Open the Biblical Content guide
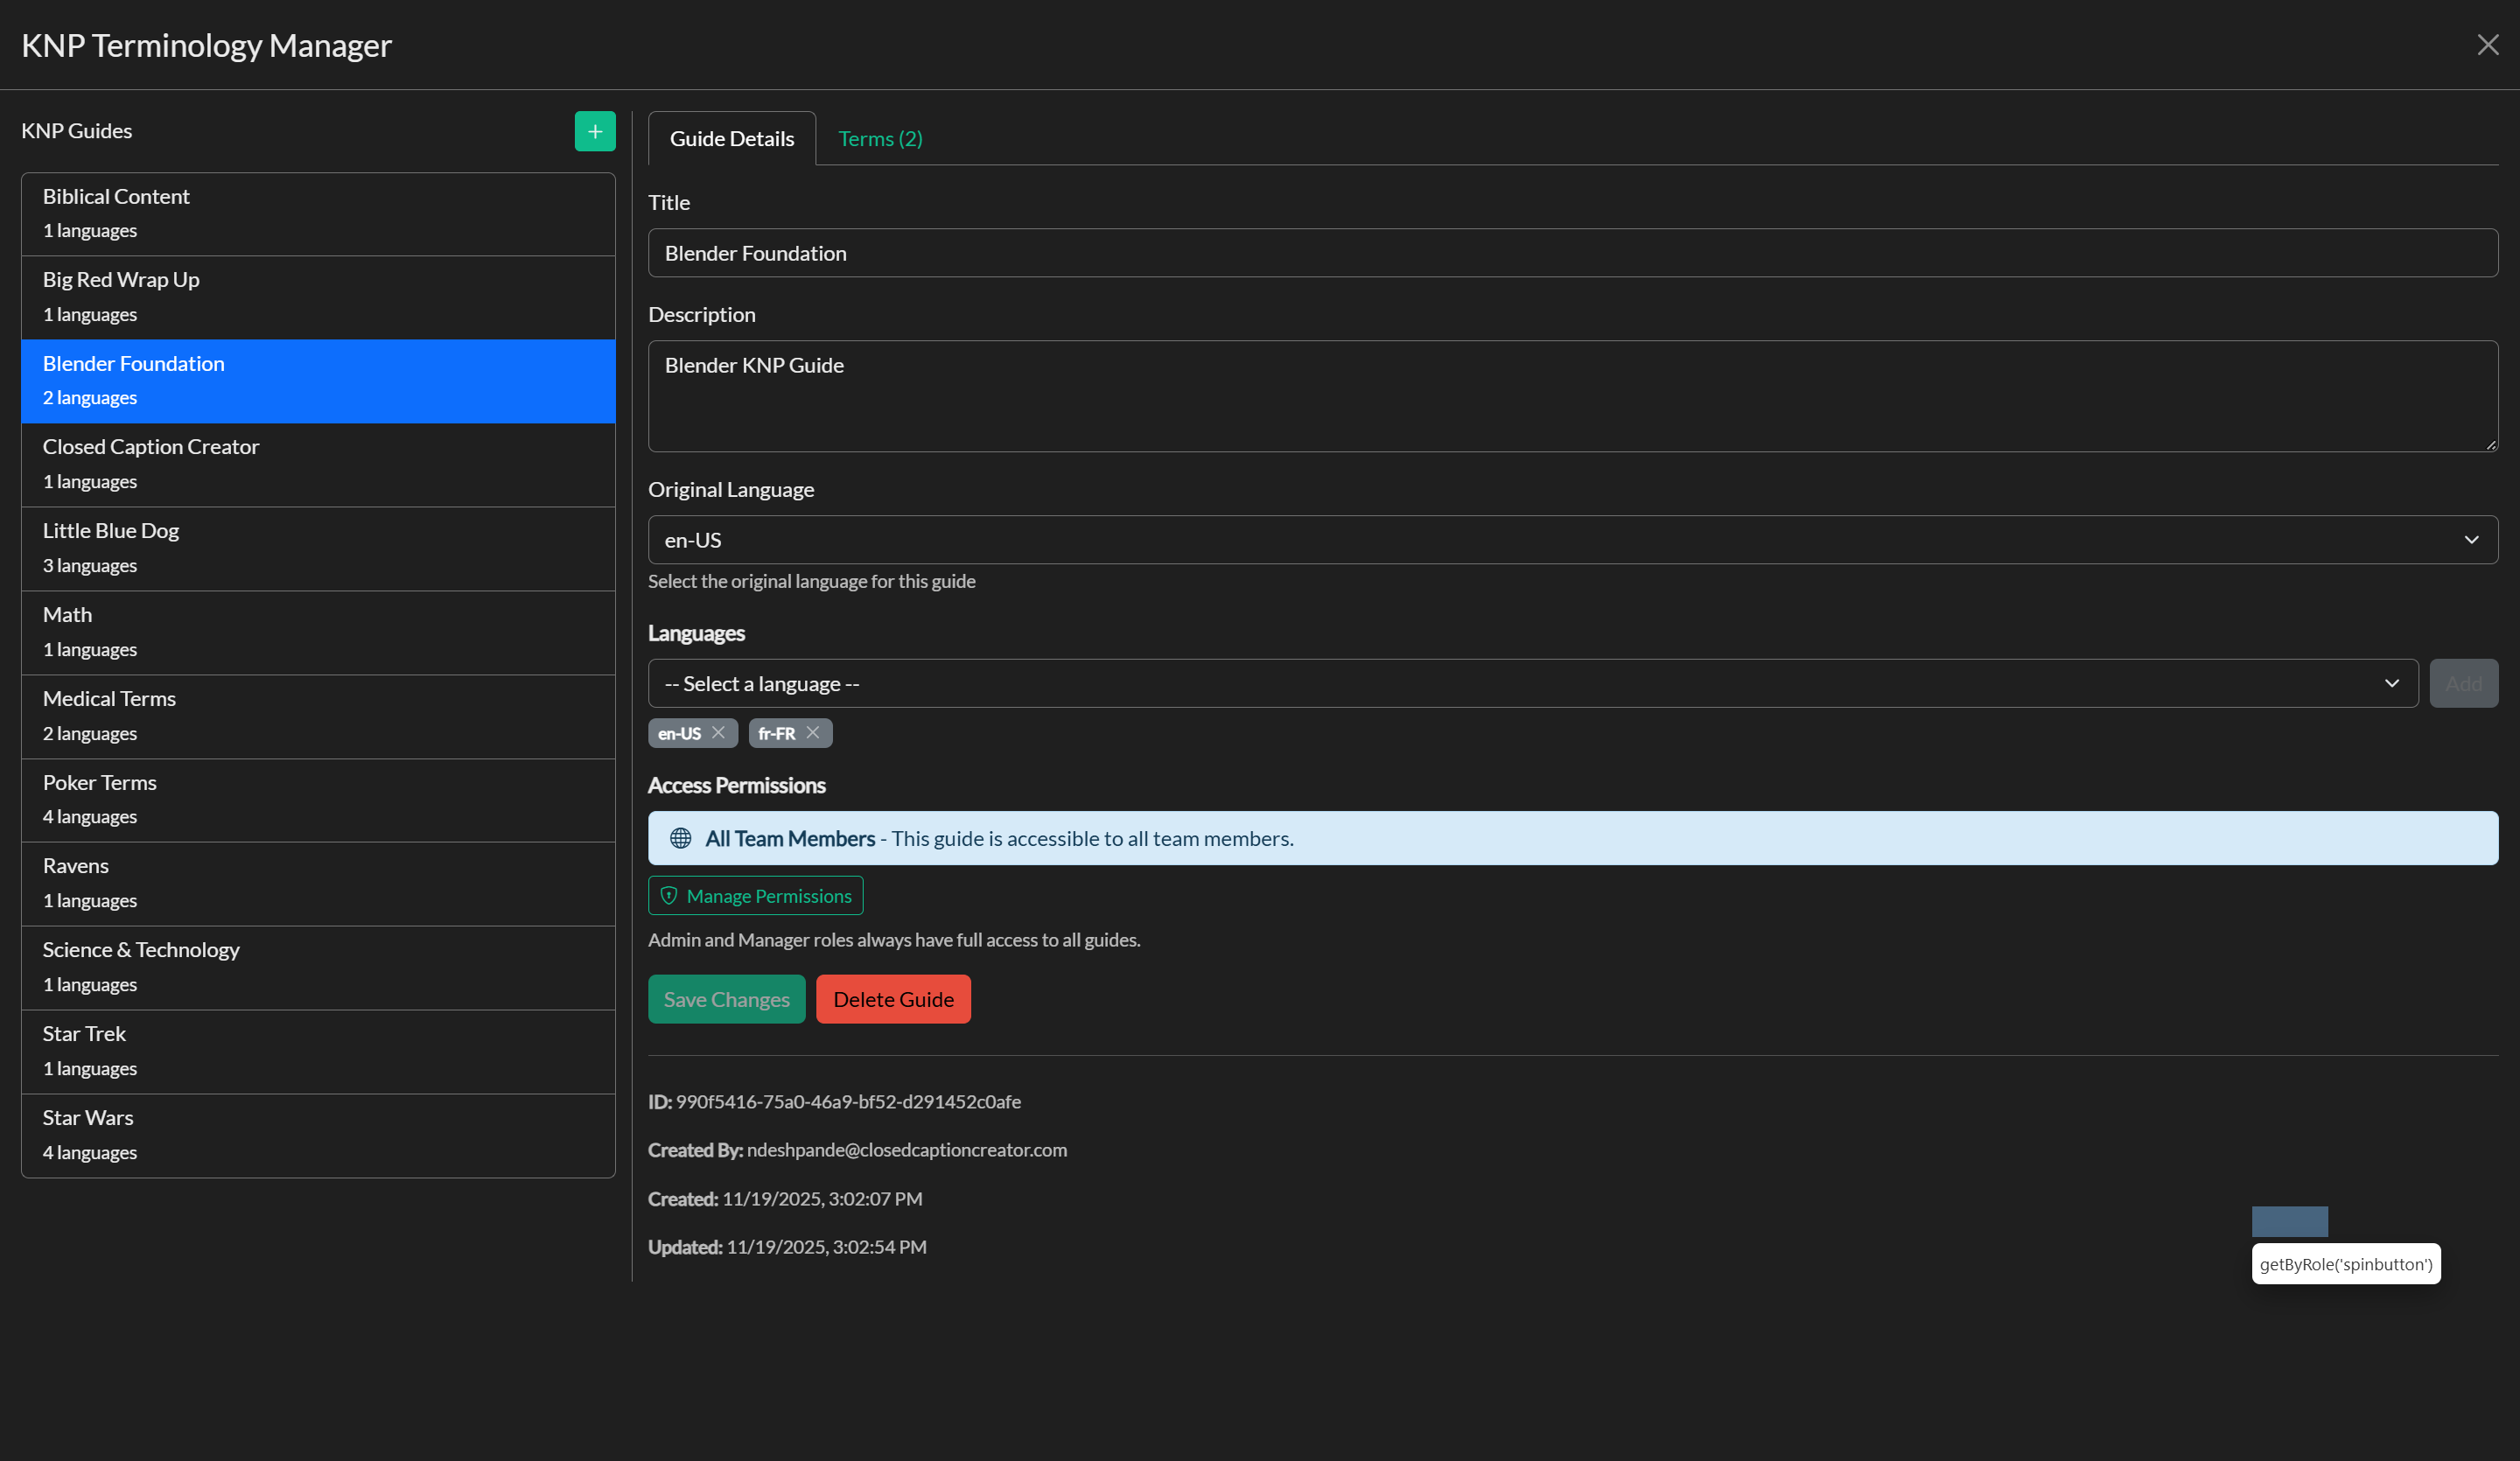Image resolution: width=2520 pixels, height=1461 pixels. coord(318,214)
